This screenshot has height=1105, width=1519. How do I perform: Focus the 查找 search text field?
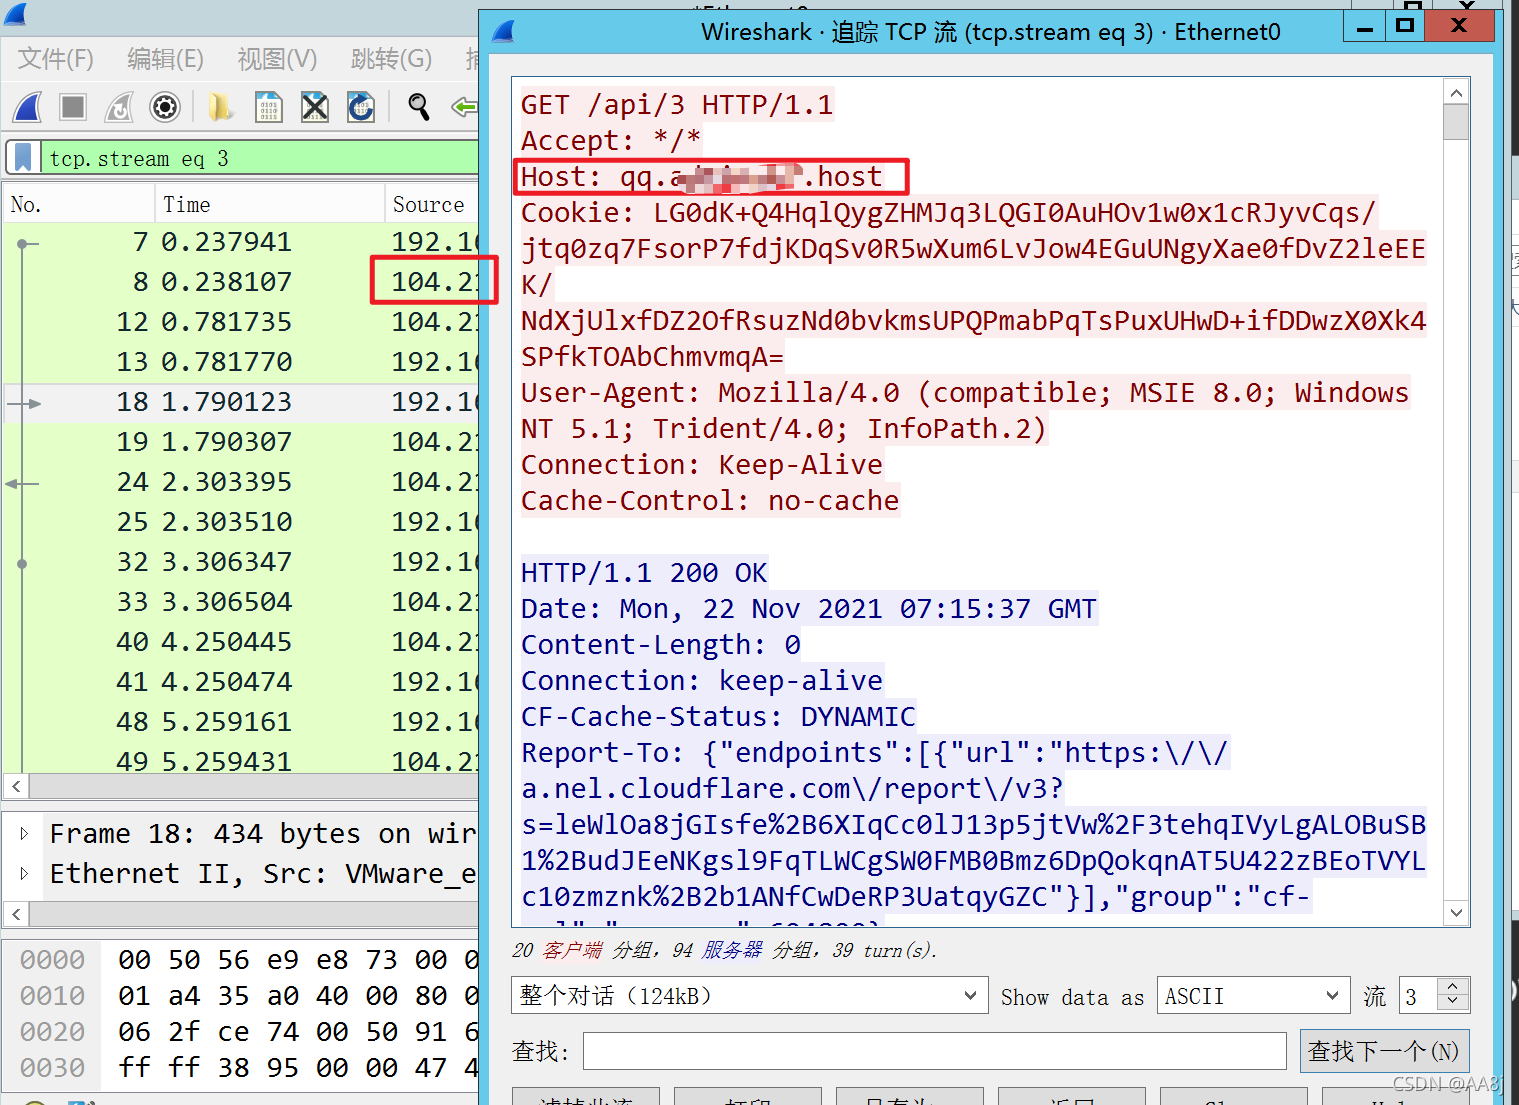point(935,1051)
